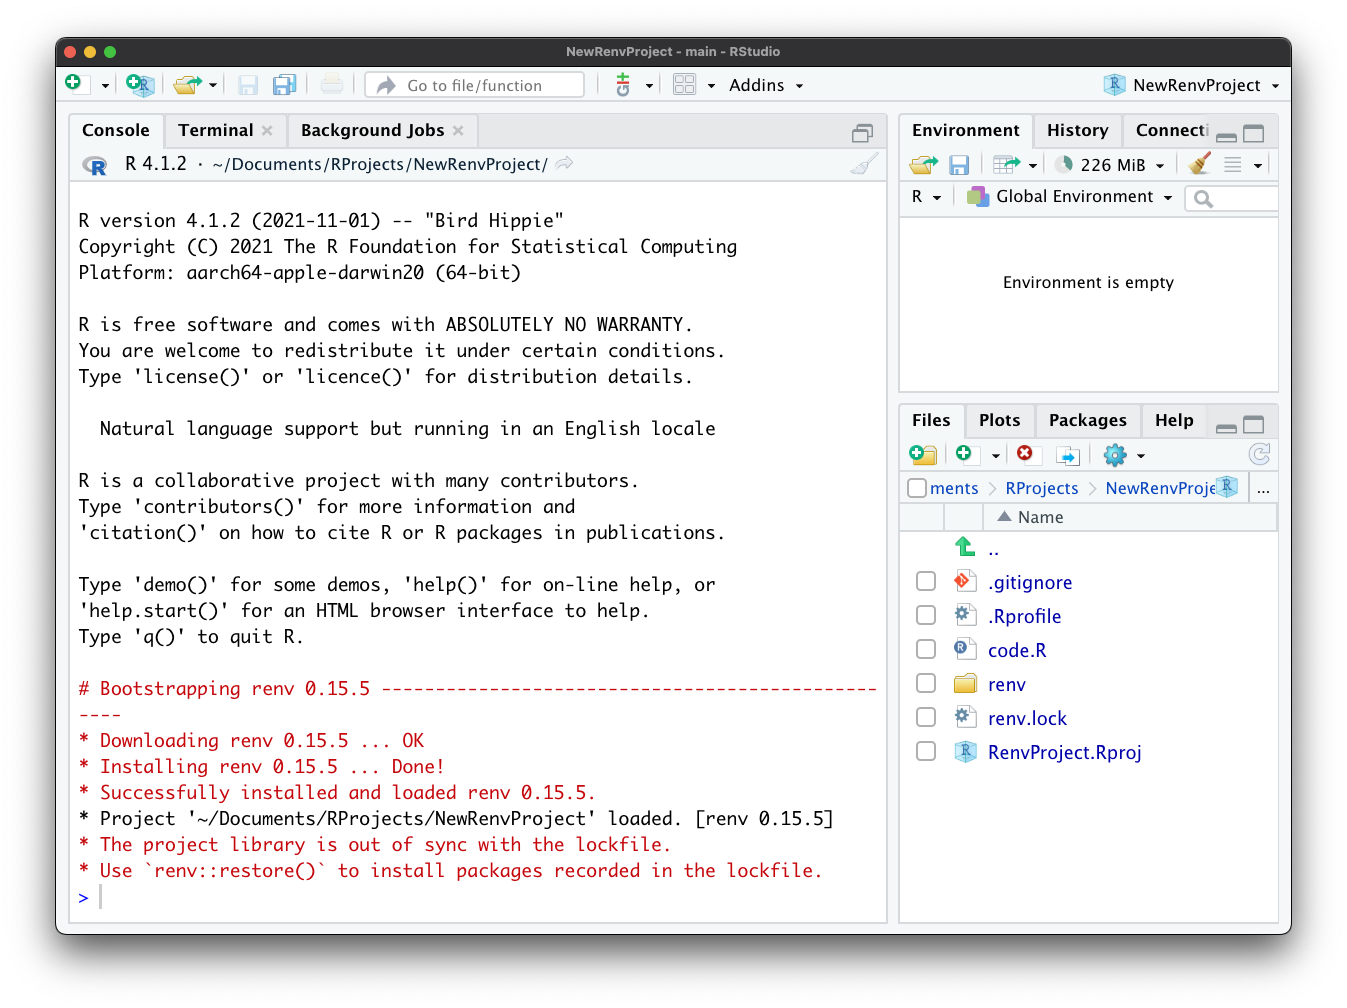Maximize the Files pane
The image size is (1347, 1008).
[x=1254, y=424]
